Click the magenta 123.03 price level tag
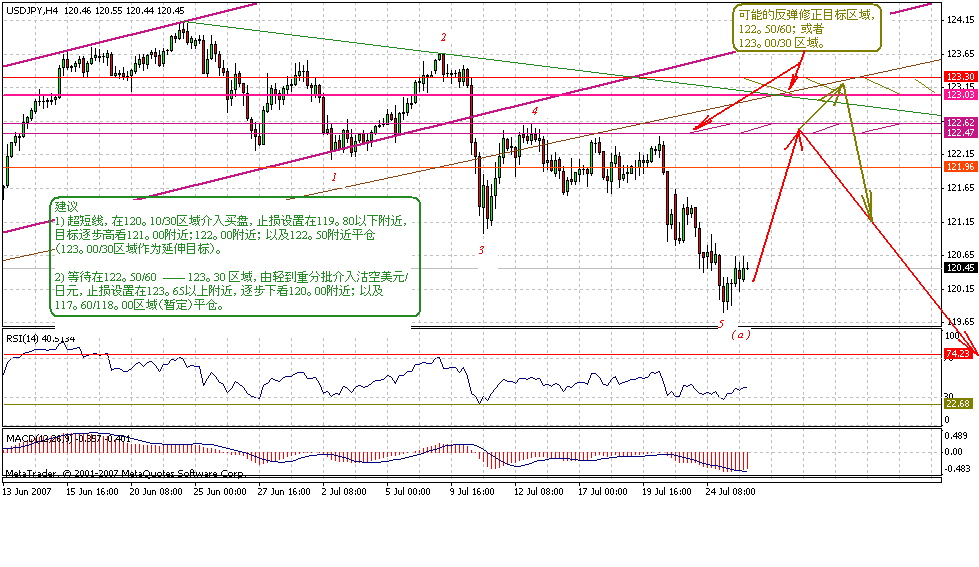Screen dimensions: 979x567 tap(960, 94)
